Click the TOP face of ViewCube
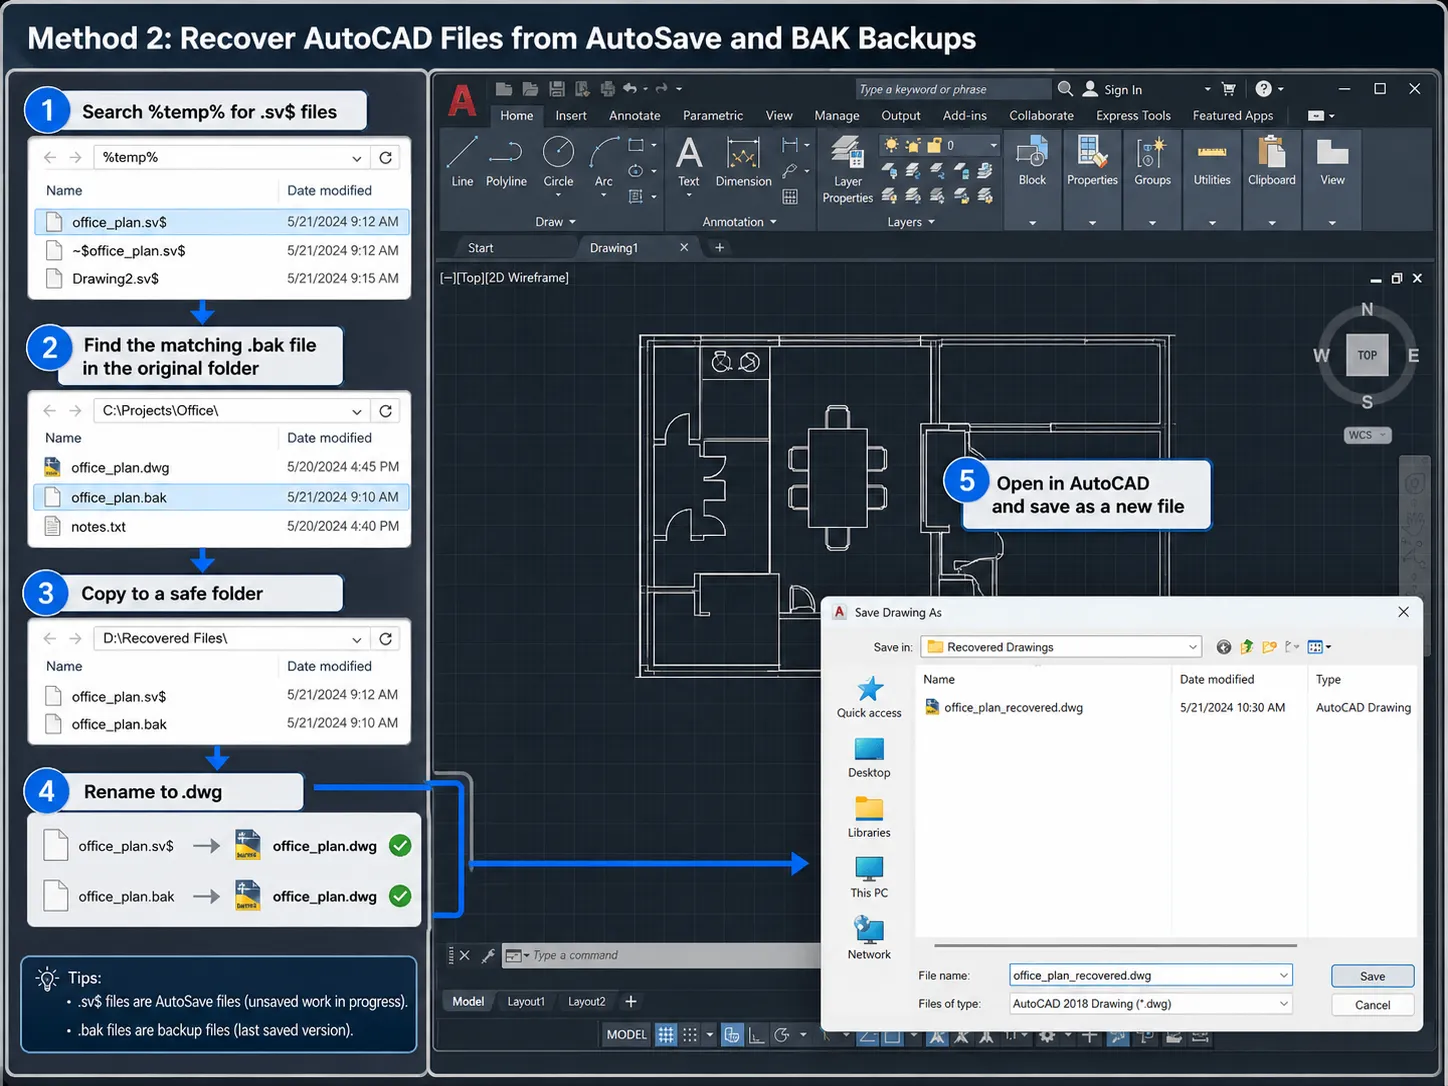This screenshot has height=1086, width=1448. (x=1367, y=355)
